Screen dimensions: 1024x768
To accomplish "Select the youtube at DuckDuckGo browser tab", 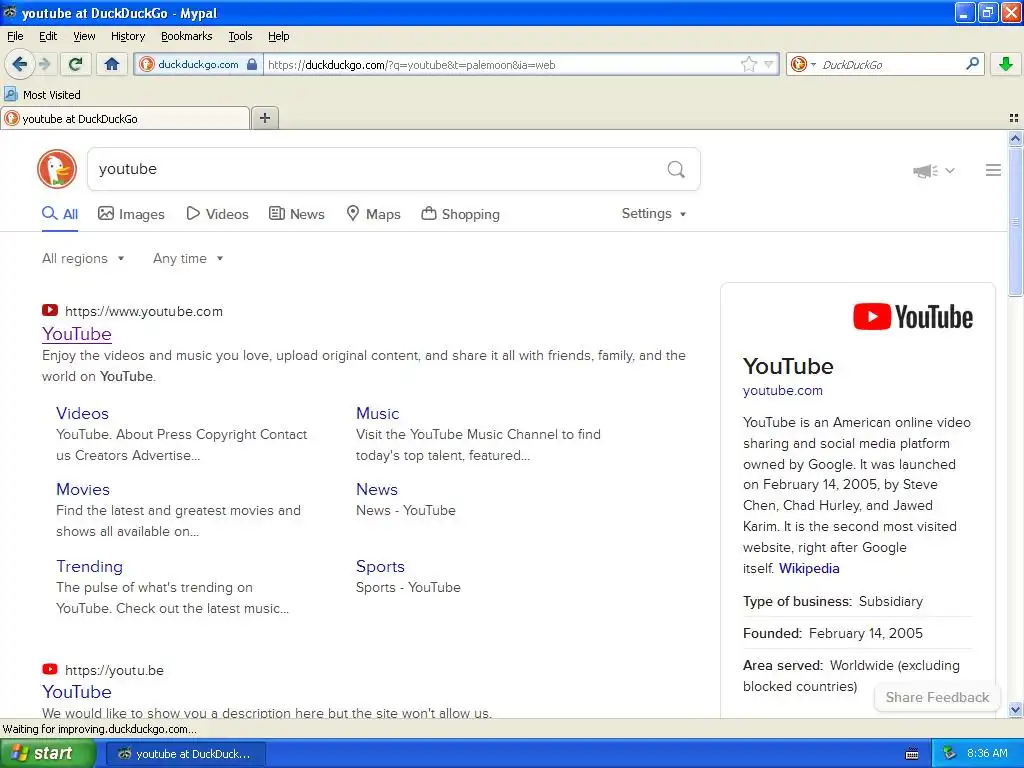I will [x=125, y=119].
